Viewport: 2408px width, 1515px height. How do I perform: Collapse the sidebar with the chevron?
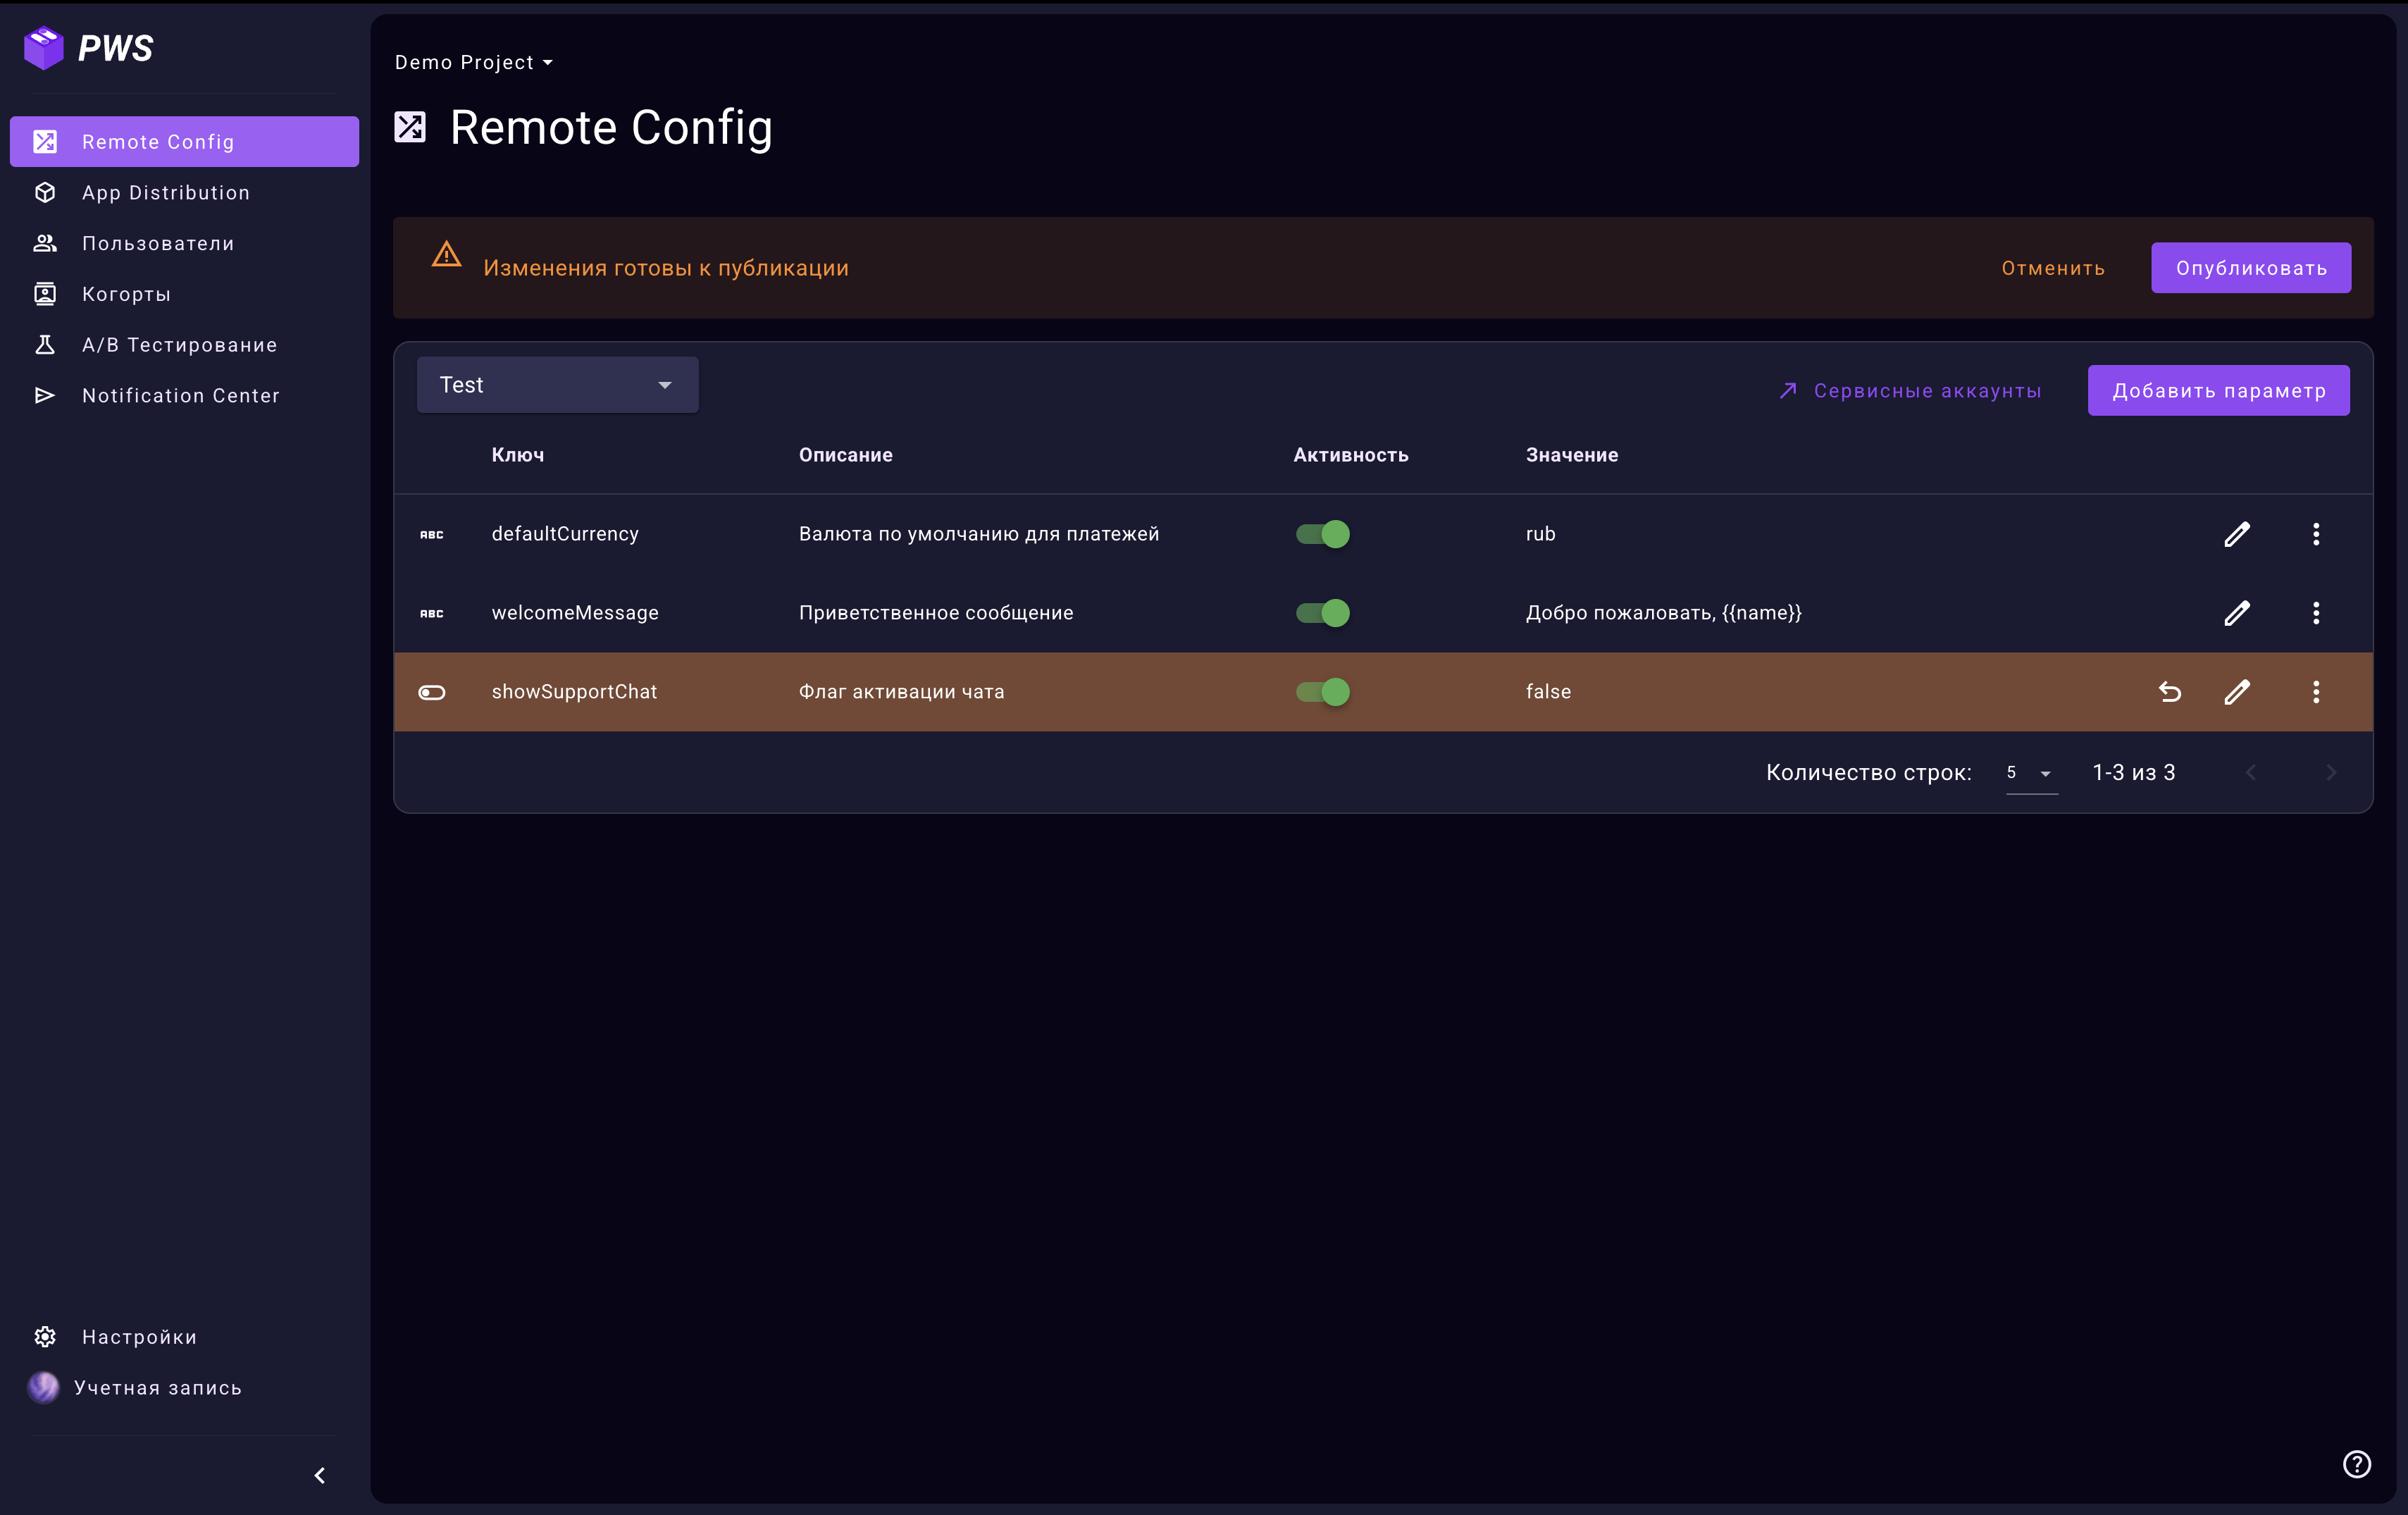pos(320,1475)
